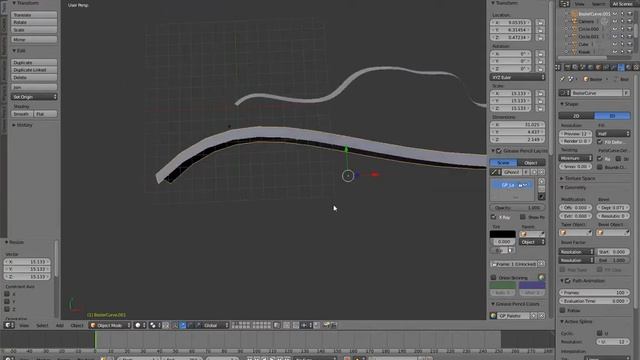
Task: Select the translate manipulator arrow icon
Action: (183, 325)
